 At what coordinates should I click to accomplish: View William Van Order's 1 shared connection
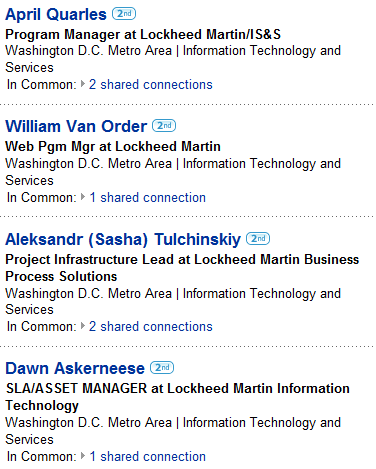point(148,198)
